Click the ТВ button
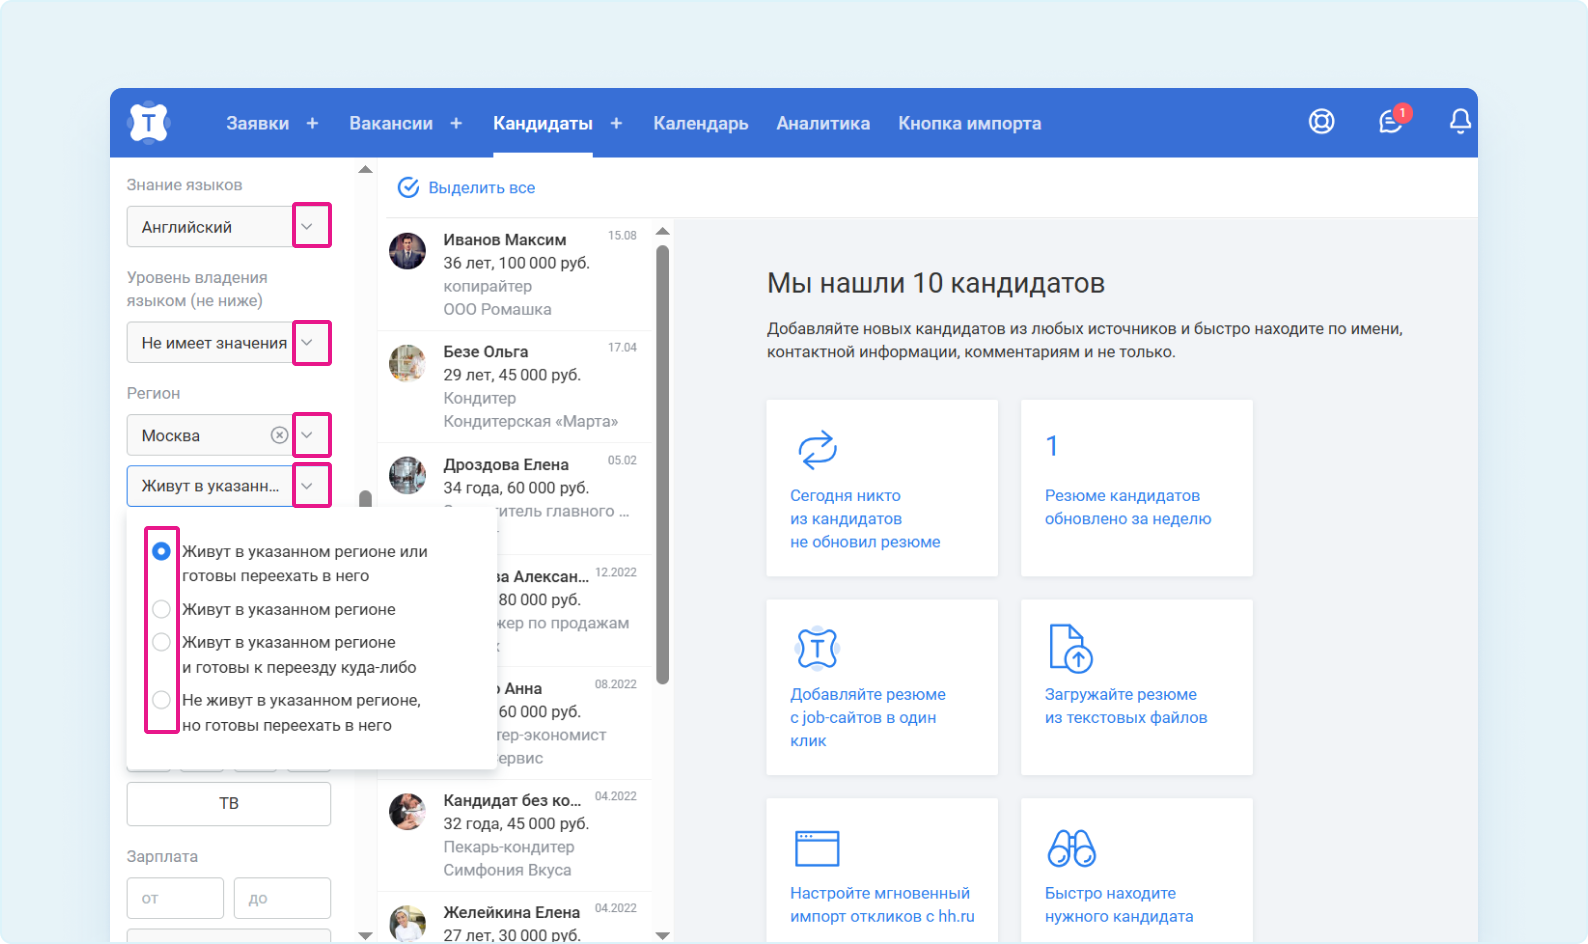Image resolution: width=1588 pixels, height=944 pixels. click(229, 803)
